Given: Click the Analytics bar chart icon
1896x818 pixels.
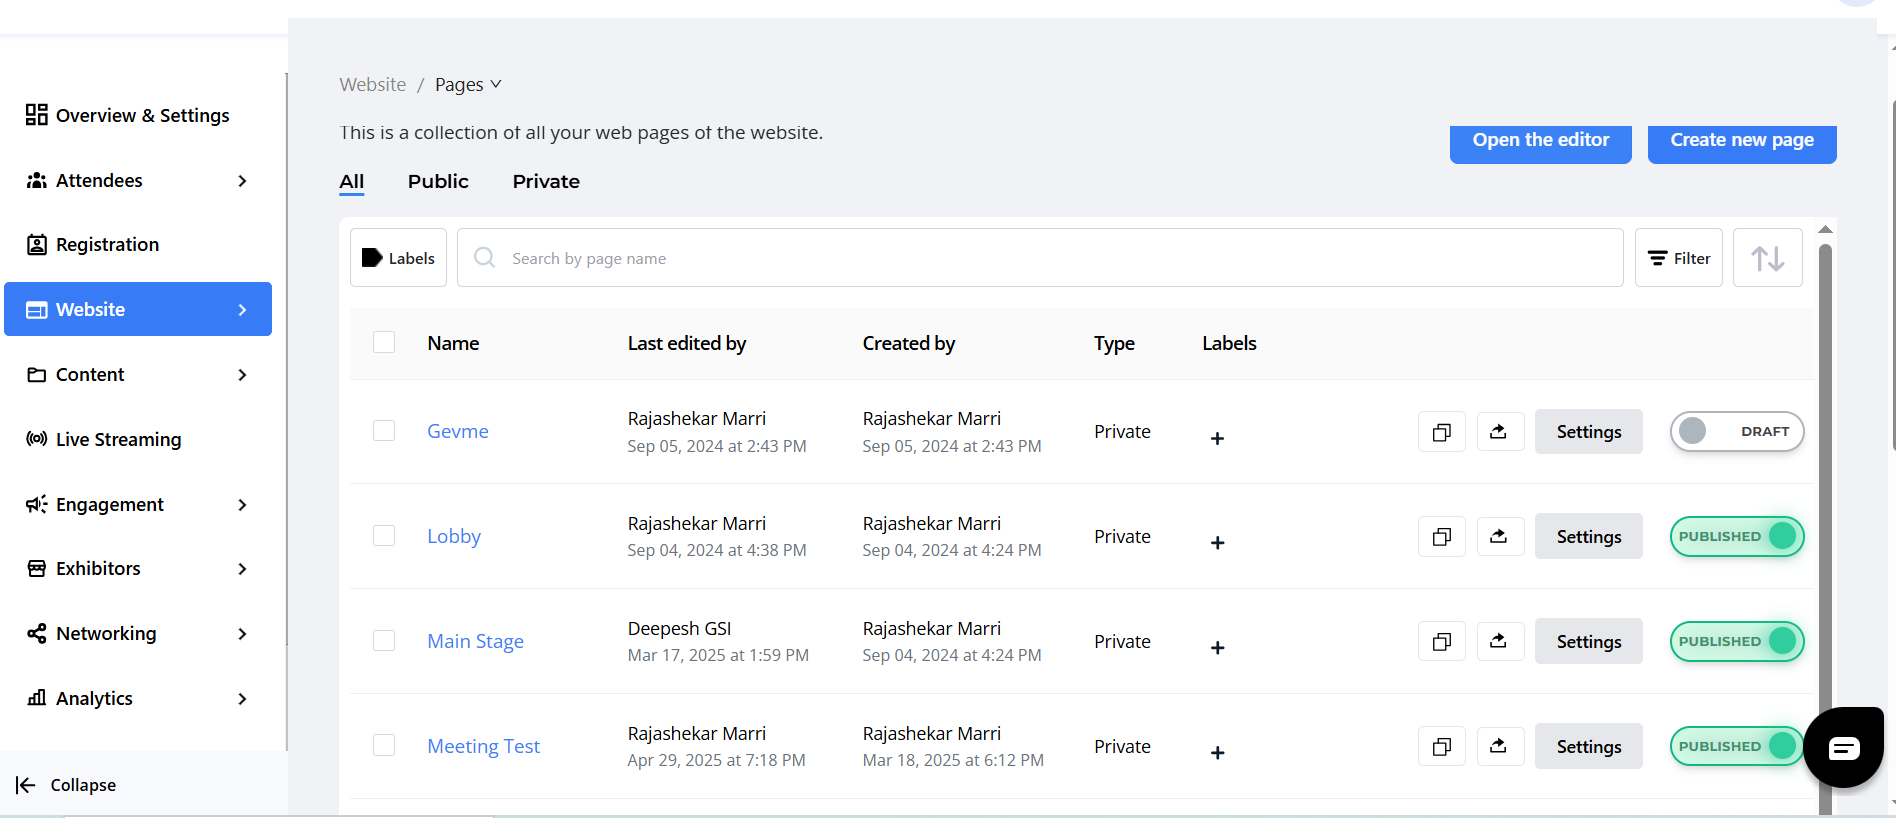Looking at the screenshot, I should tap(37, 698).
